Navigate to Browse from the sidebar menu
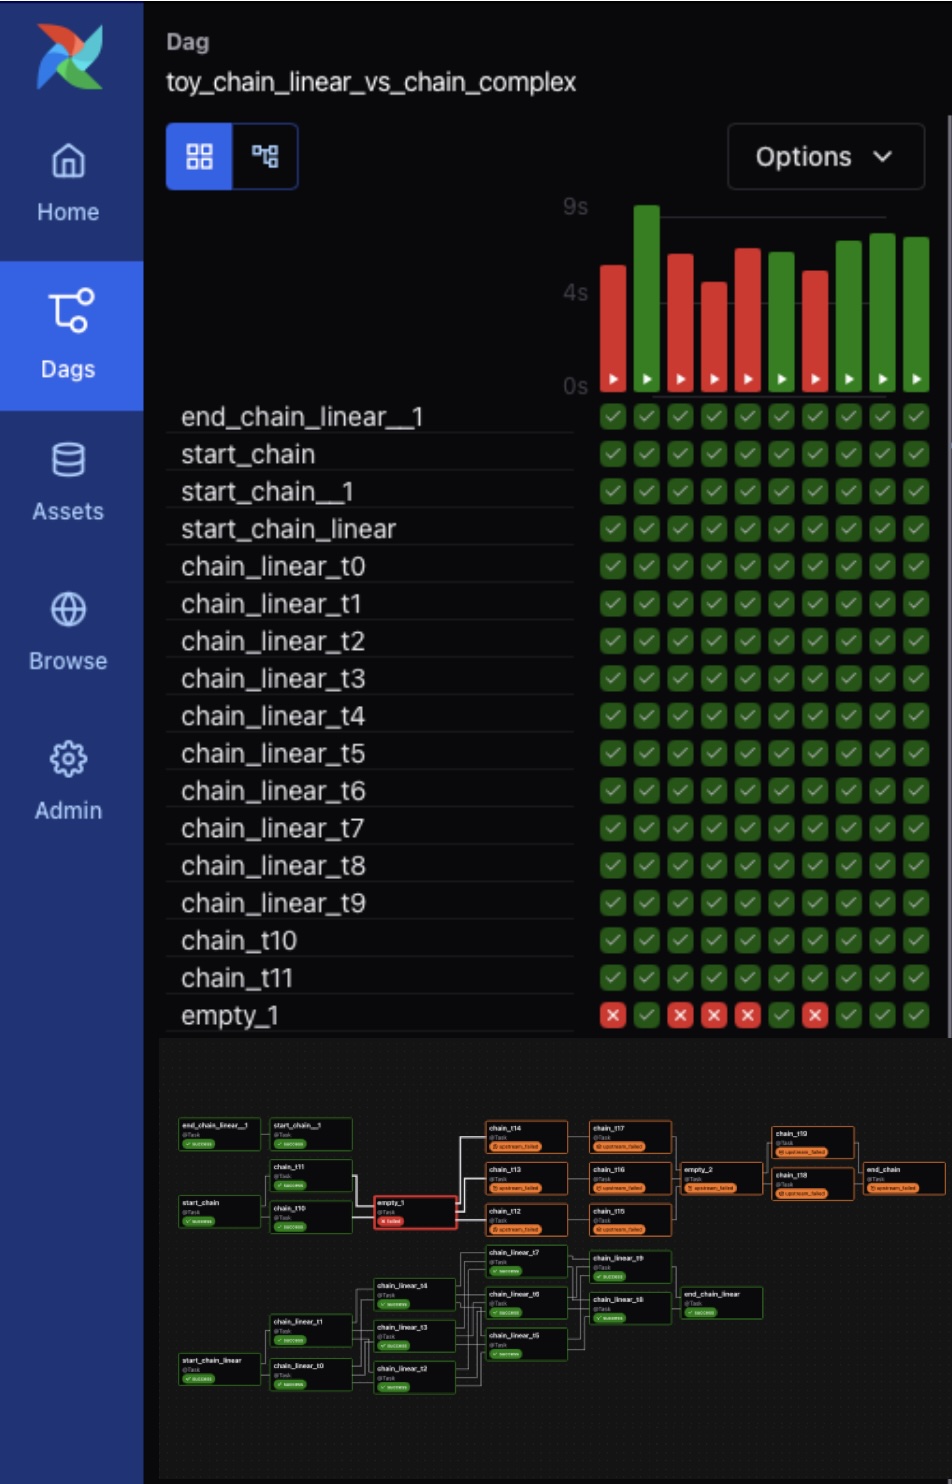The image size is (952, 1484). [x=68, y=630]
